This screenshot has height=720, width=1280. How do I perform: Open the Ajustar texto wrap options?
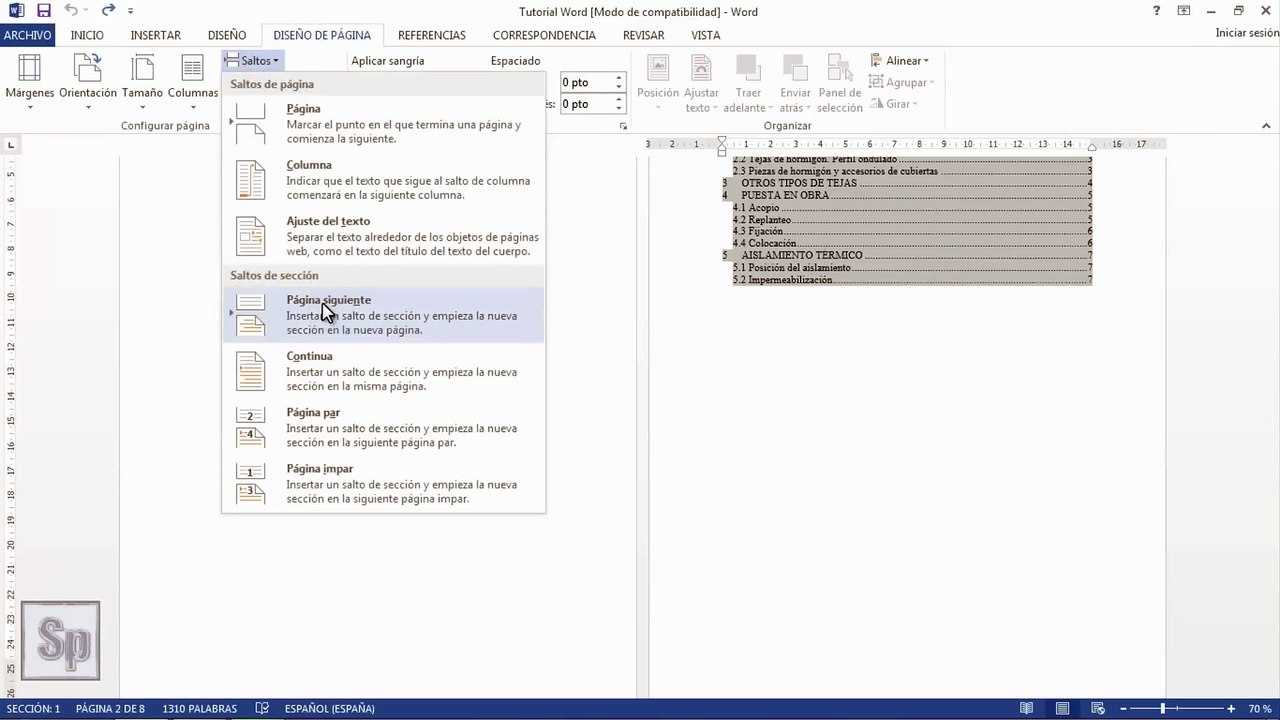(x=701, y=82)
